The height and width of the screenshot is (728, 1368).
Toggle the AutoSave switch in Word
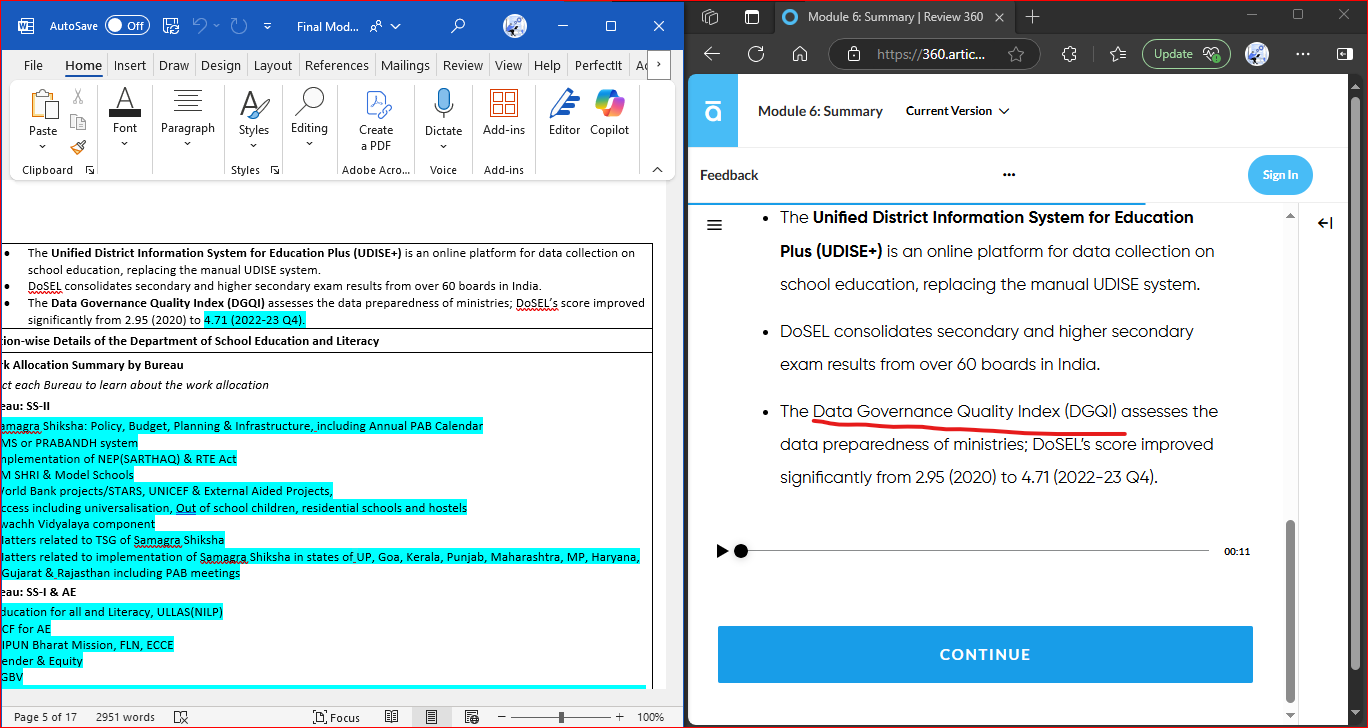127,26
